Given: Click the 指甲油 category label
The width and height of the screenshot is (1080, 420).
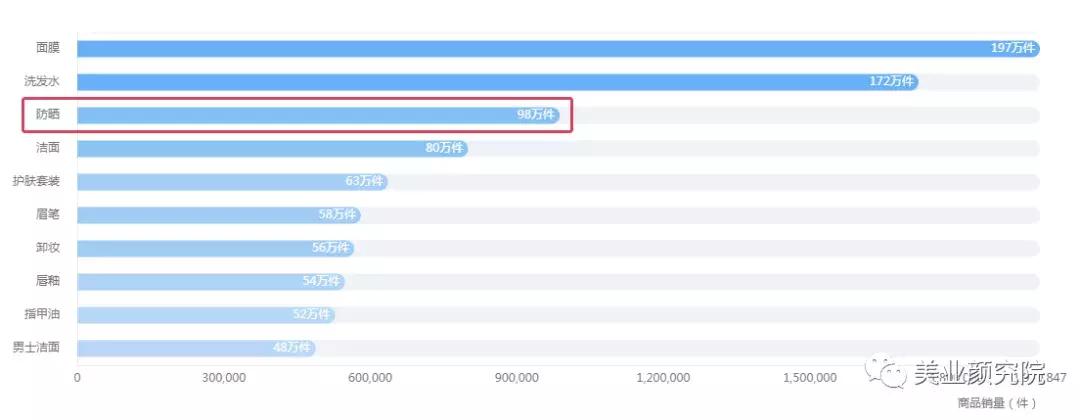Looking at the screenshot, I should coord(42,314).
